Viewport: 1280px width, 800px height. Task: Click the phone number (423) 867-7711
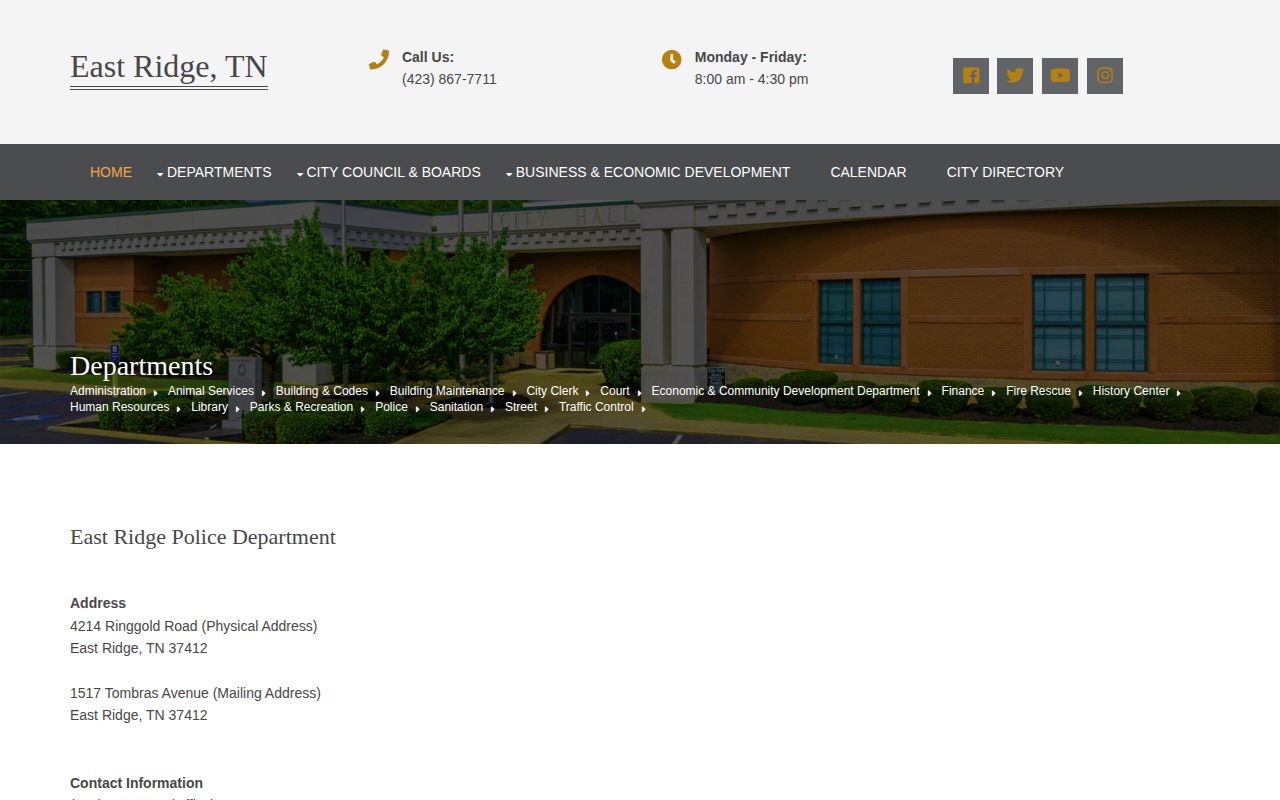(x=449, y=79)
